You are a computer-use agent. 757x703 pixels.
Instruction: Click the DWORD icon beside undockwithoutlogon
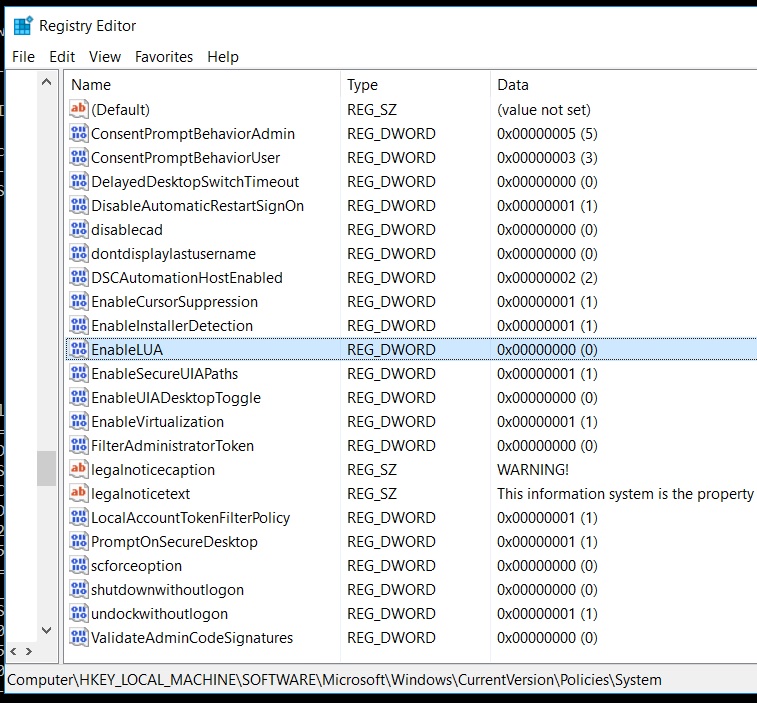[79, 614]
